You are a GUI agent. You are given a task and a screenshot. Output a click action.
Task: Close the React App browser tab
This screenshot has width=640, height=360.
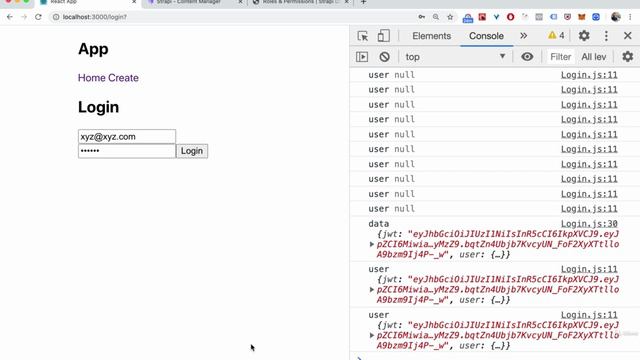click(x=134, y=2)
